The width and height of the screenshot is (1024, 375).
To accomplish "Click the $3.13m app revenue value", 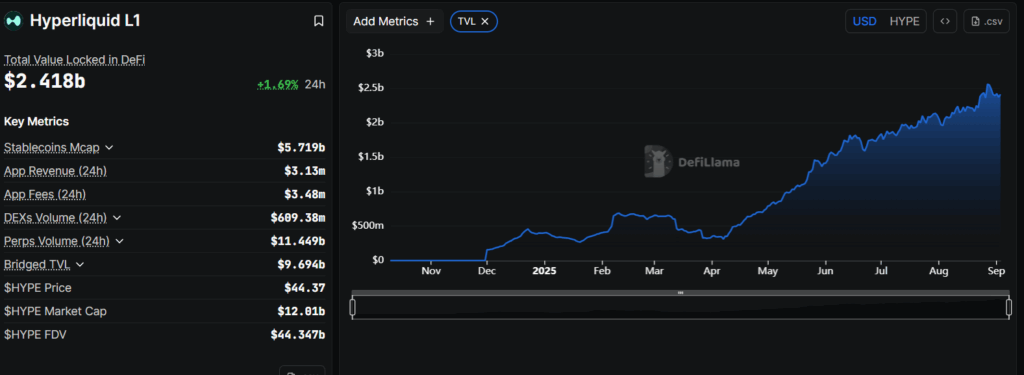I will (x=305, y=171).
